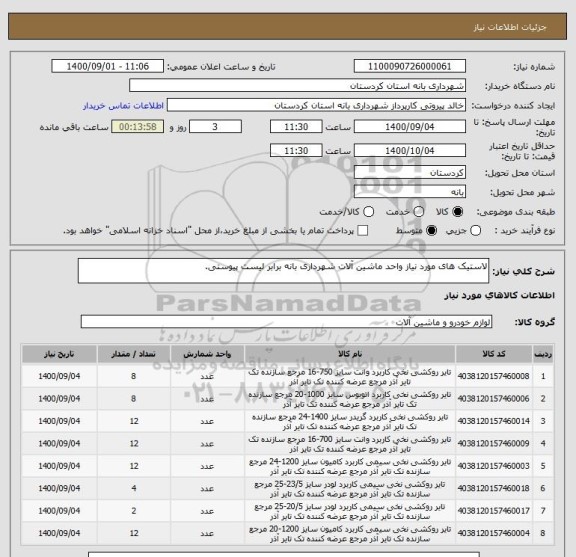Select the متوسط purchase type radio
Image resolution: width=576 pixels, height=557 pixels.
click(x=431, y=231)
